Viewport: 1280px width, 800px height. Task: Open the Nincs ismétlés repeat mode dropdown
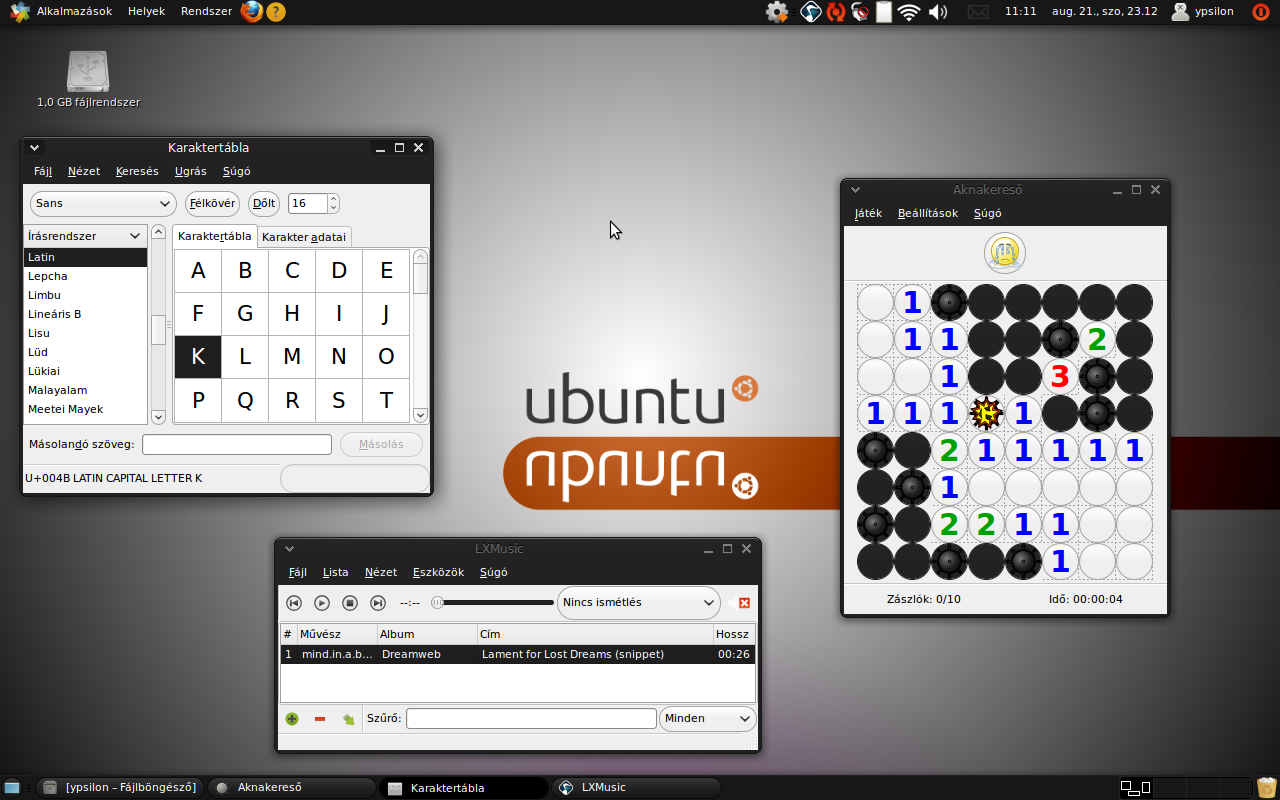point(638,603)
